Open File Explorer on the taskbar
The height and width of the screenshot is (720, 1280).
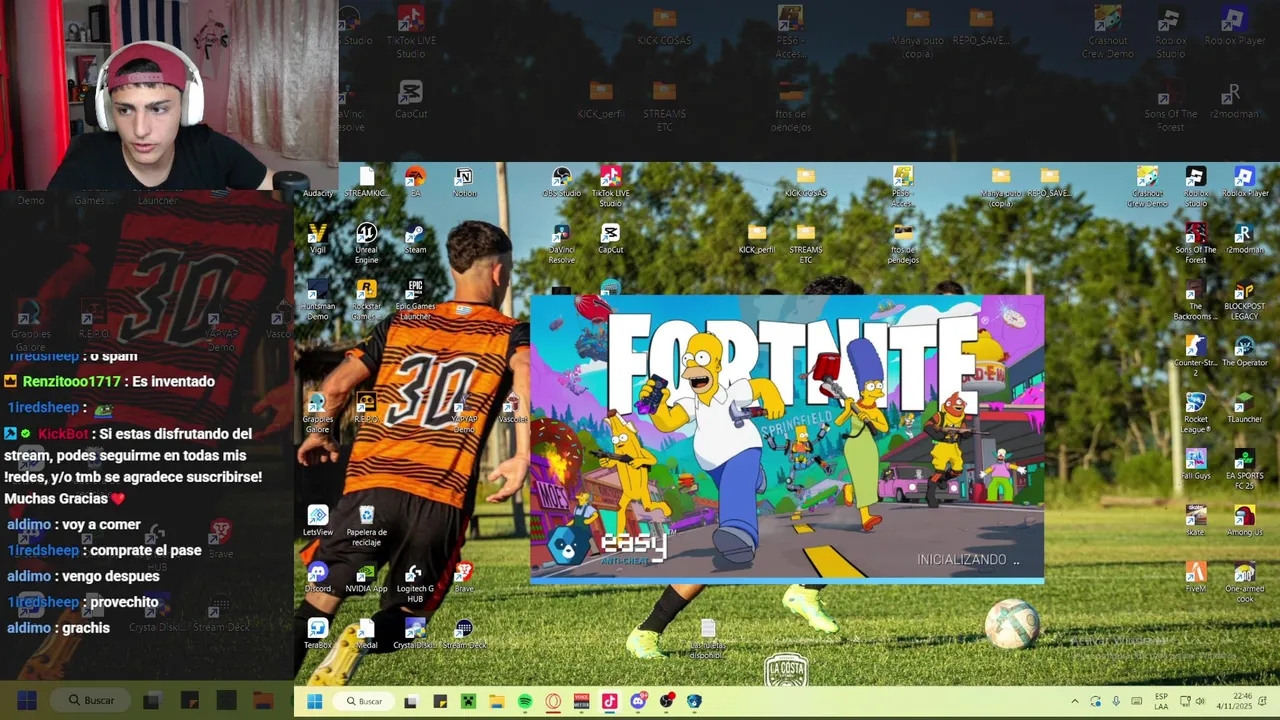click(x=497, y=702)
